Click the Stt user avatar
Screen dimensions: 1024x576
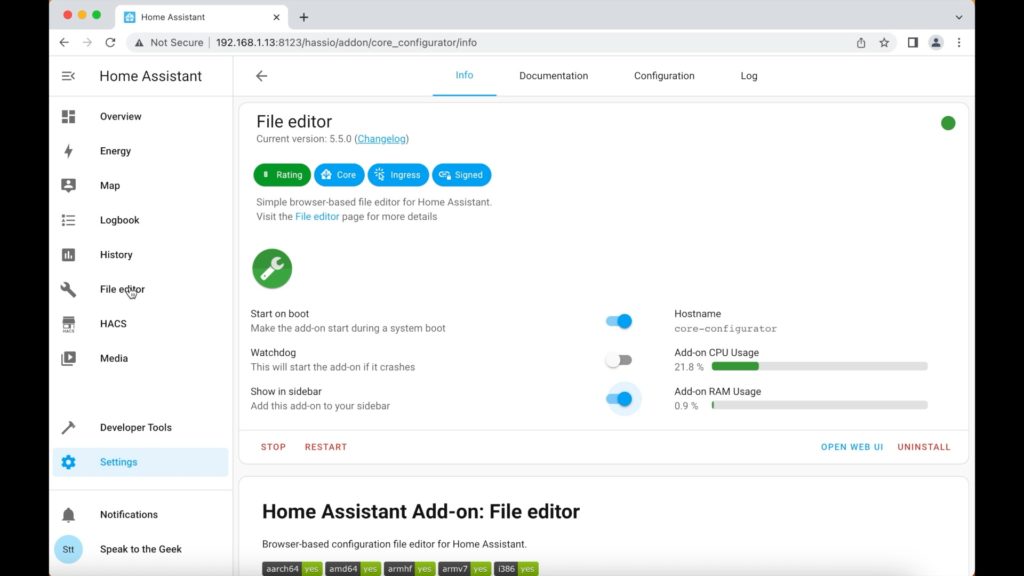click(x=69, y=549)
